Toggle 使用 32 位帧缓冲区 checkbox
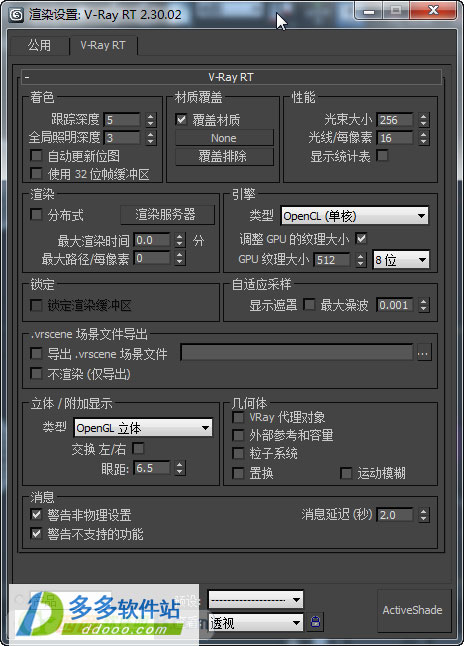 point(36,173)
